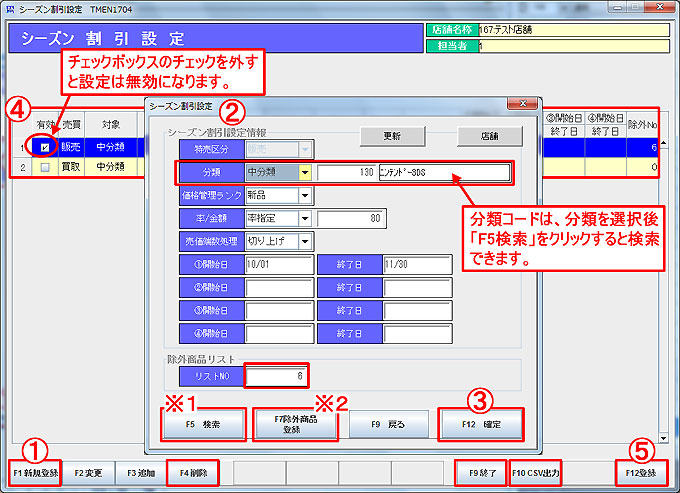Click the F3 追加 button
Image resolution: width=680 pixels, height=493 pixels.
click(141, 473)
